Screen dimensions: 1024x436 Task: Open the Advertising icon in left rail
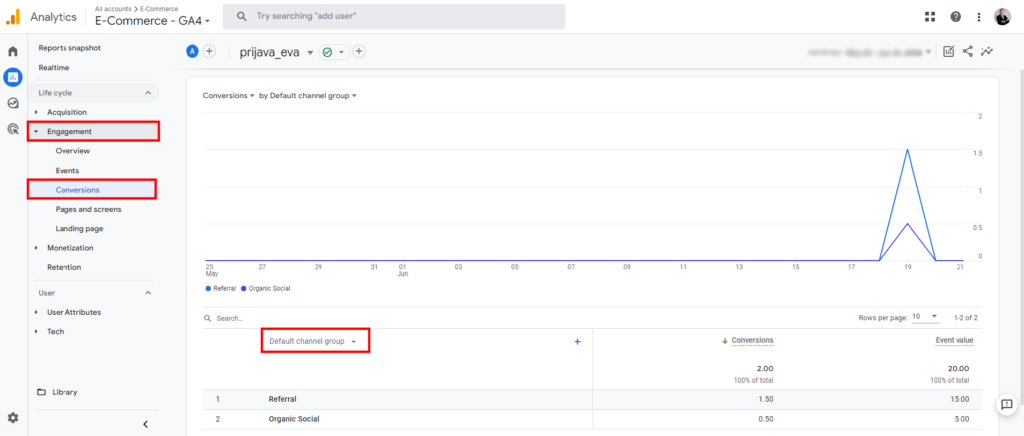point(13,128)
